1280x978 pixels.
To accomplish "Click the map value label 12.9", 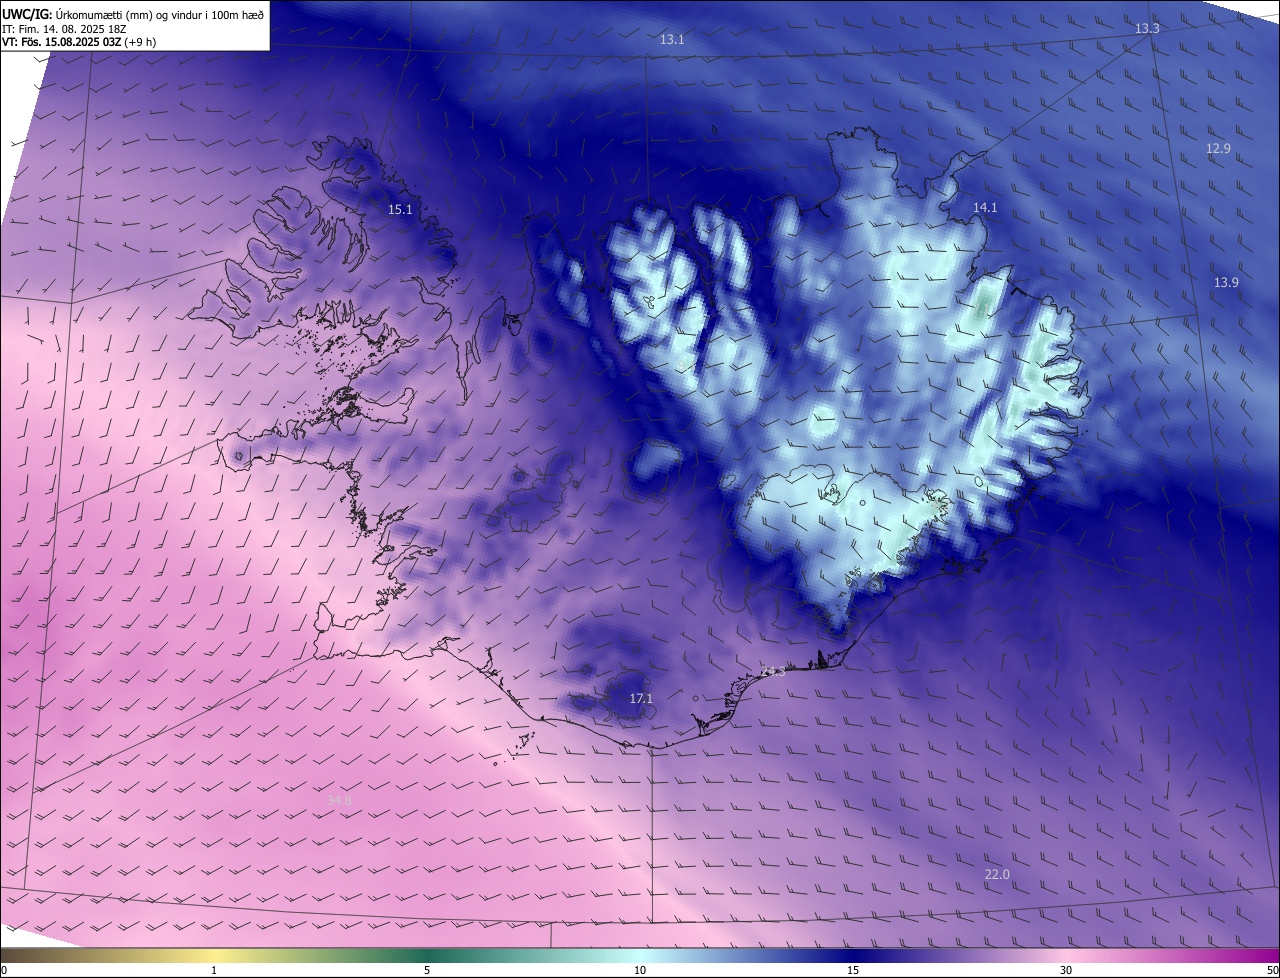I will (1218, 148).
